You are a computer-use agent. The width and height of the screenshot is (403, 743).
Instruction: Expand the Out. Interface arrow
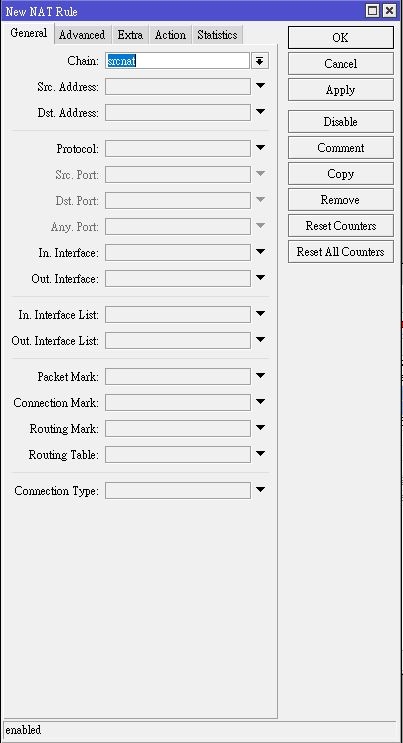click(x=260, y=278)
